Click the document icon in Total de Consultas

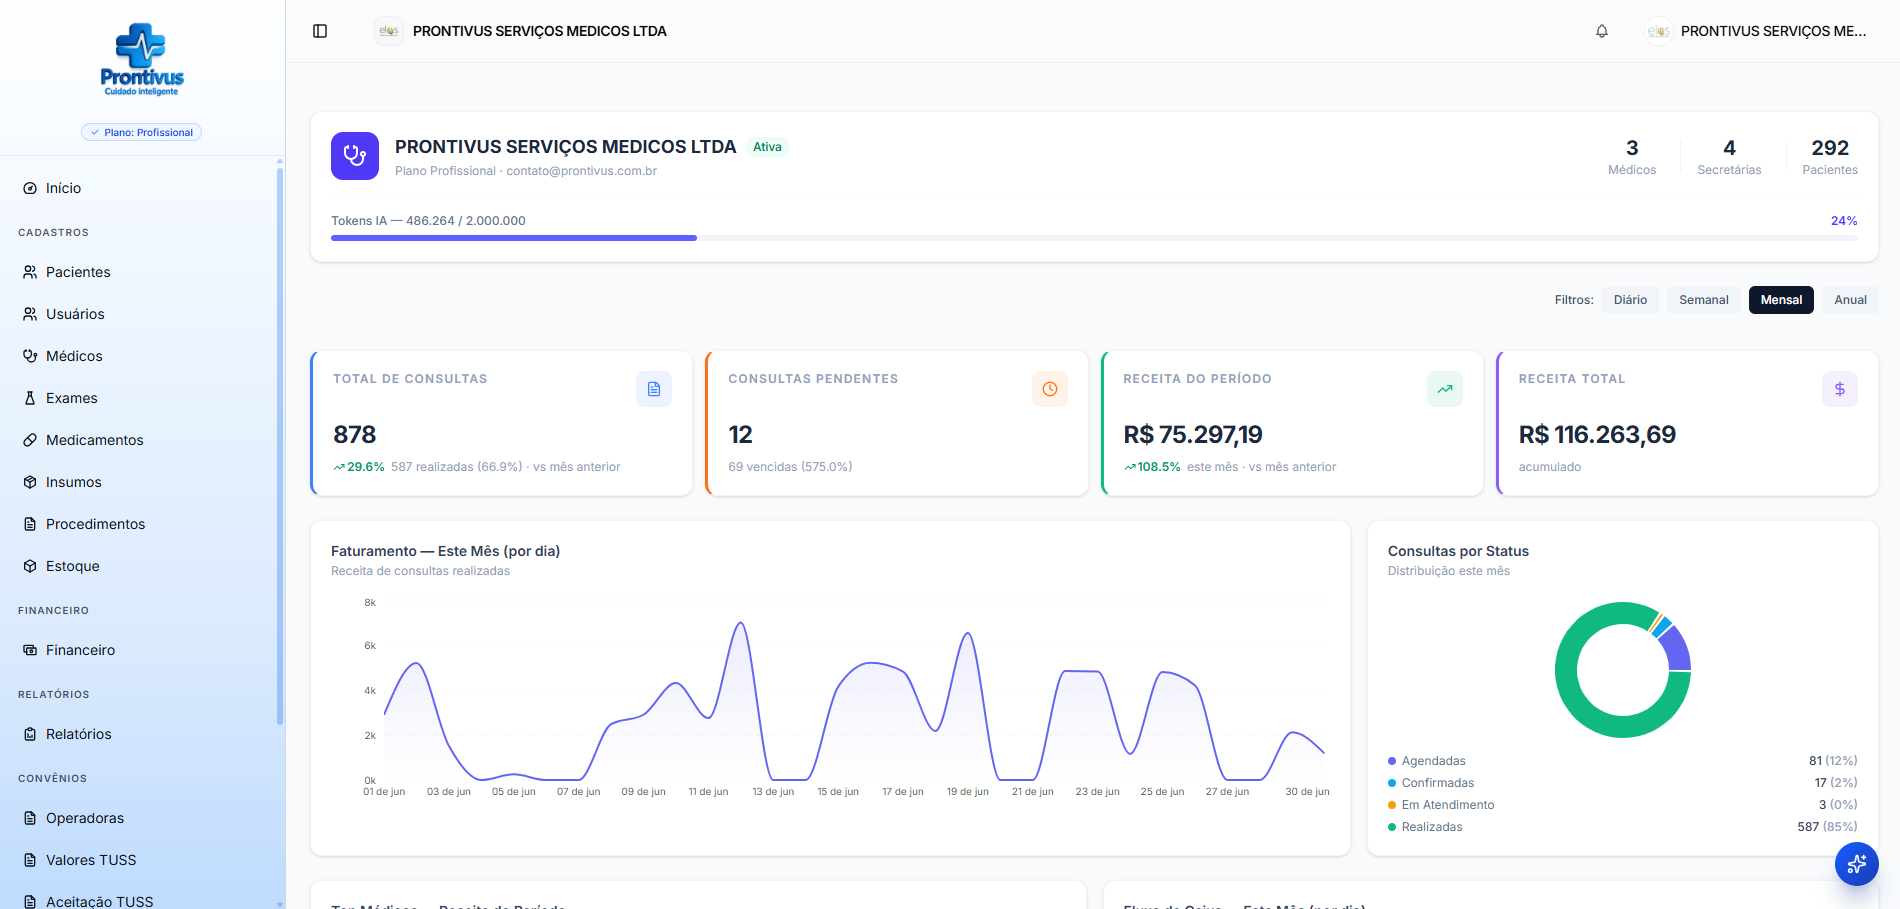point(654,389)
